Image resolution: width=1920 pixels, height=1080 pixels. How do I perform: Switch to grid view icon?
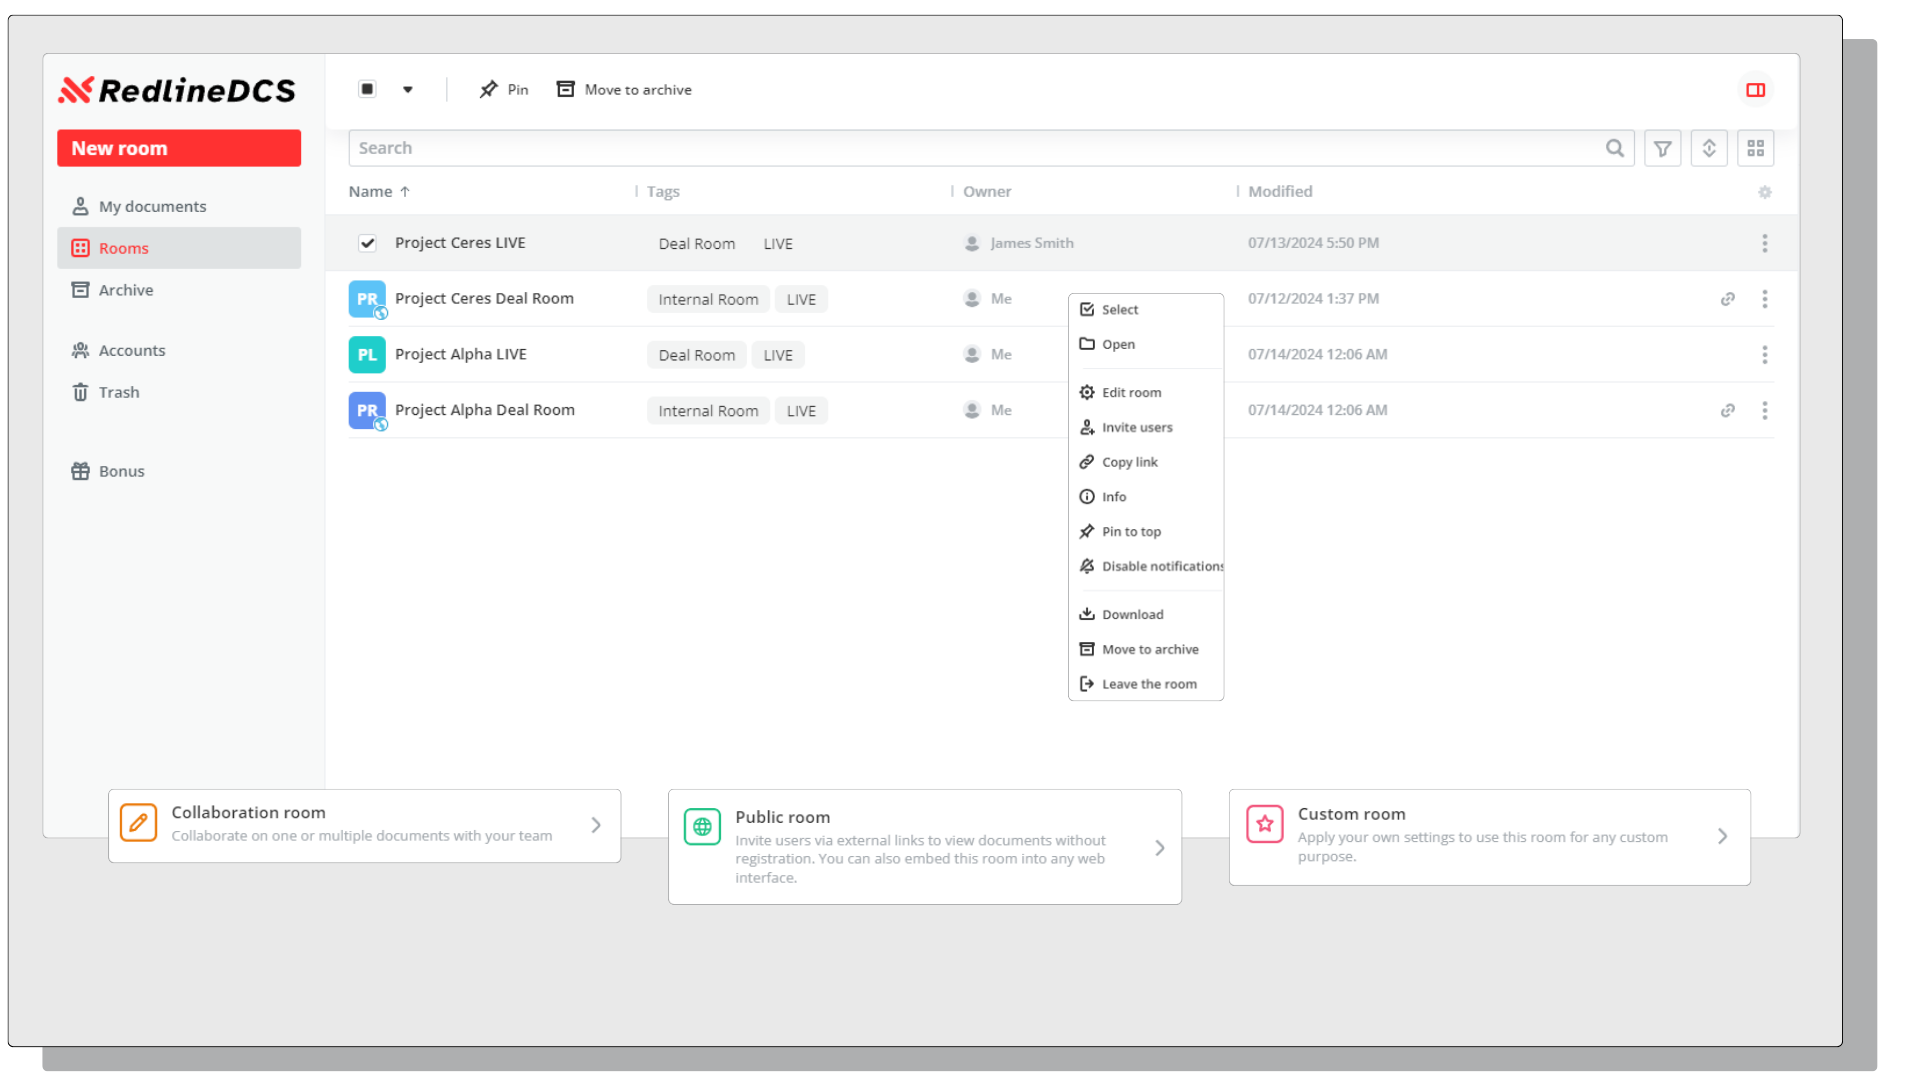point(1755,148)
